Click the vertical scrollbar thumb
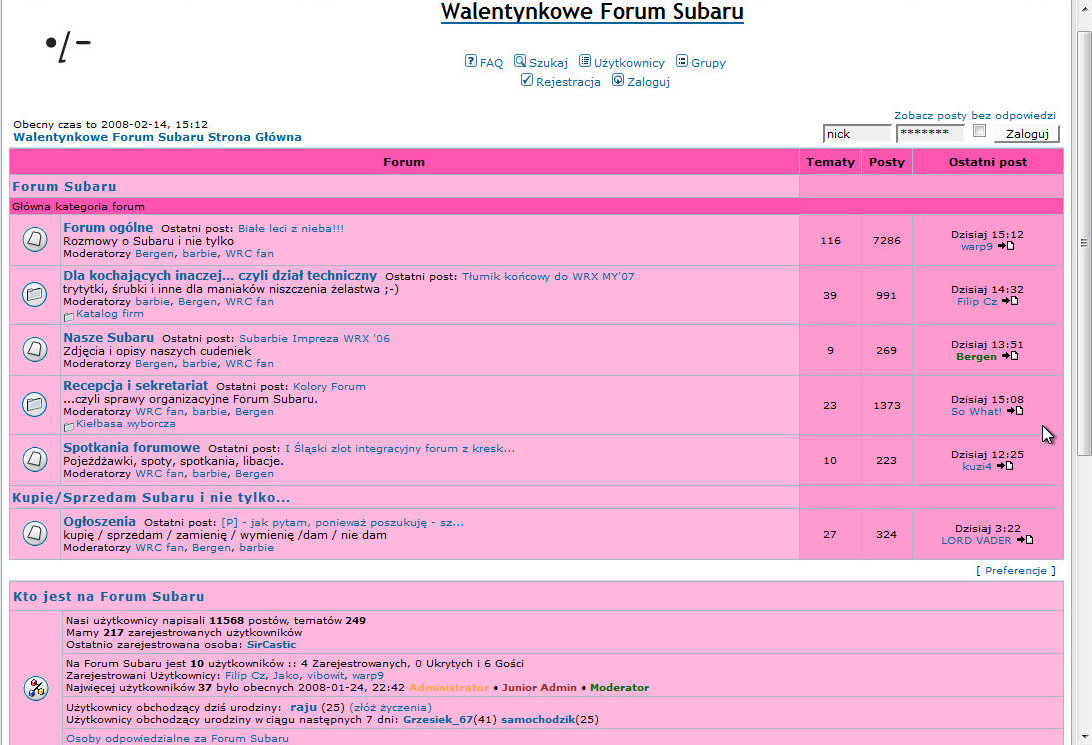 [x=1083, y=240]
